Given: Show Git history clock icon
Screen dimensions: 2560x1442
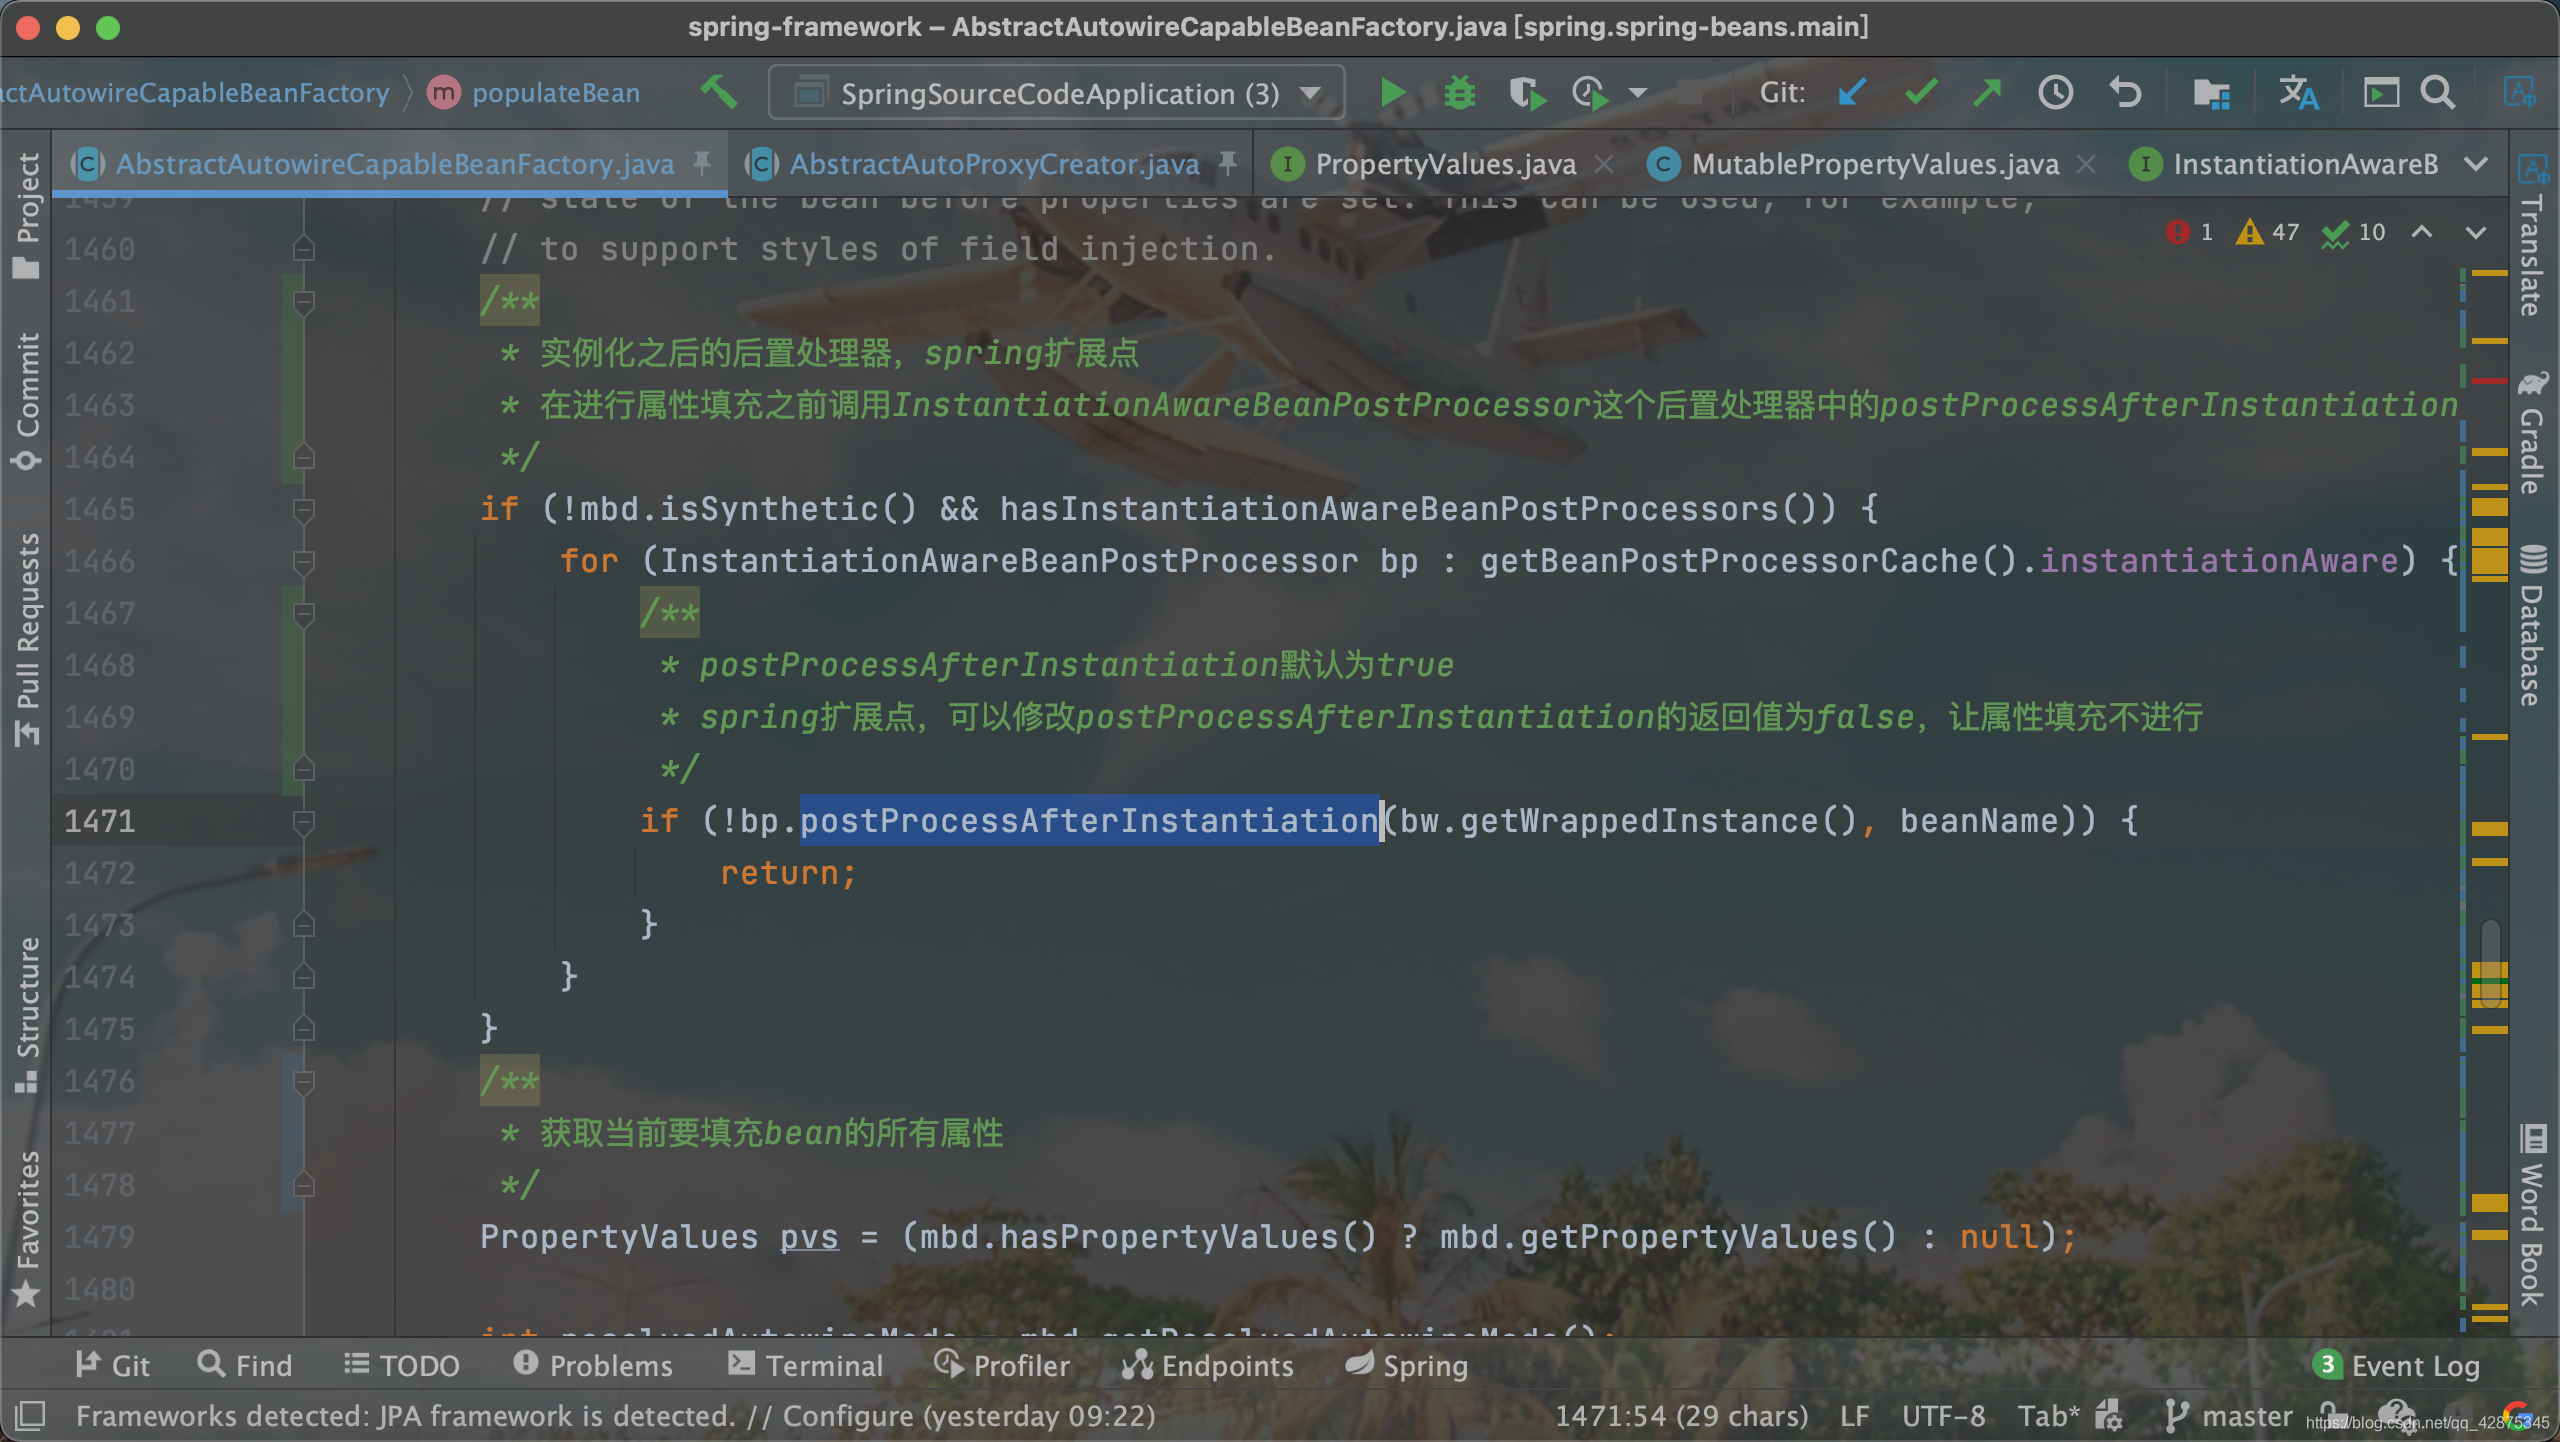Looking at the screenshot, I should coord(2055,93).
